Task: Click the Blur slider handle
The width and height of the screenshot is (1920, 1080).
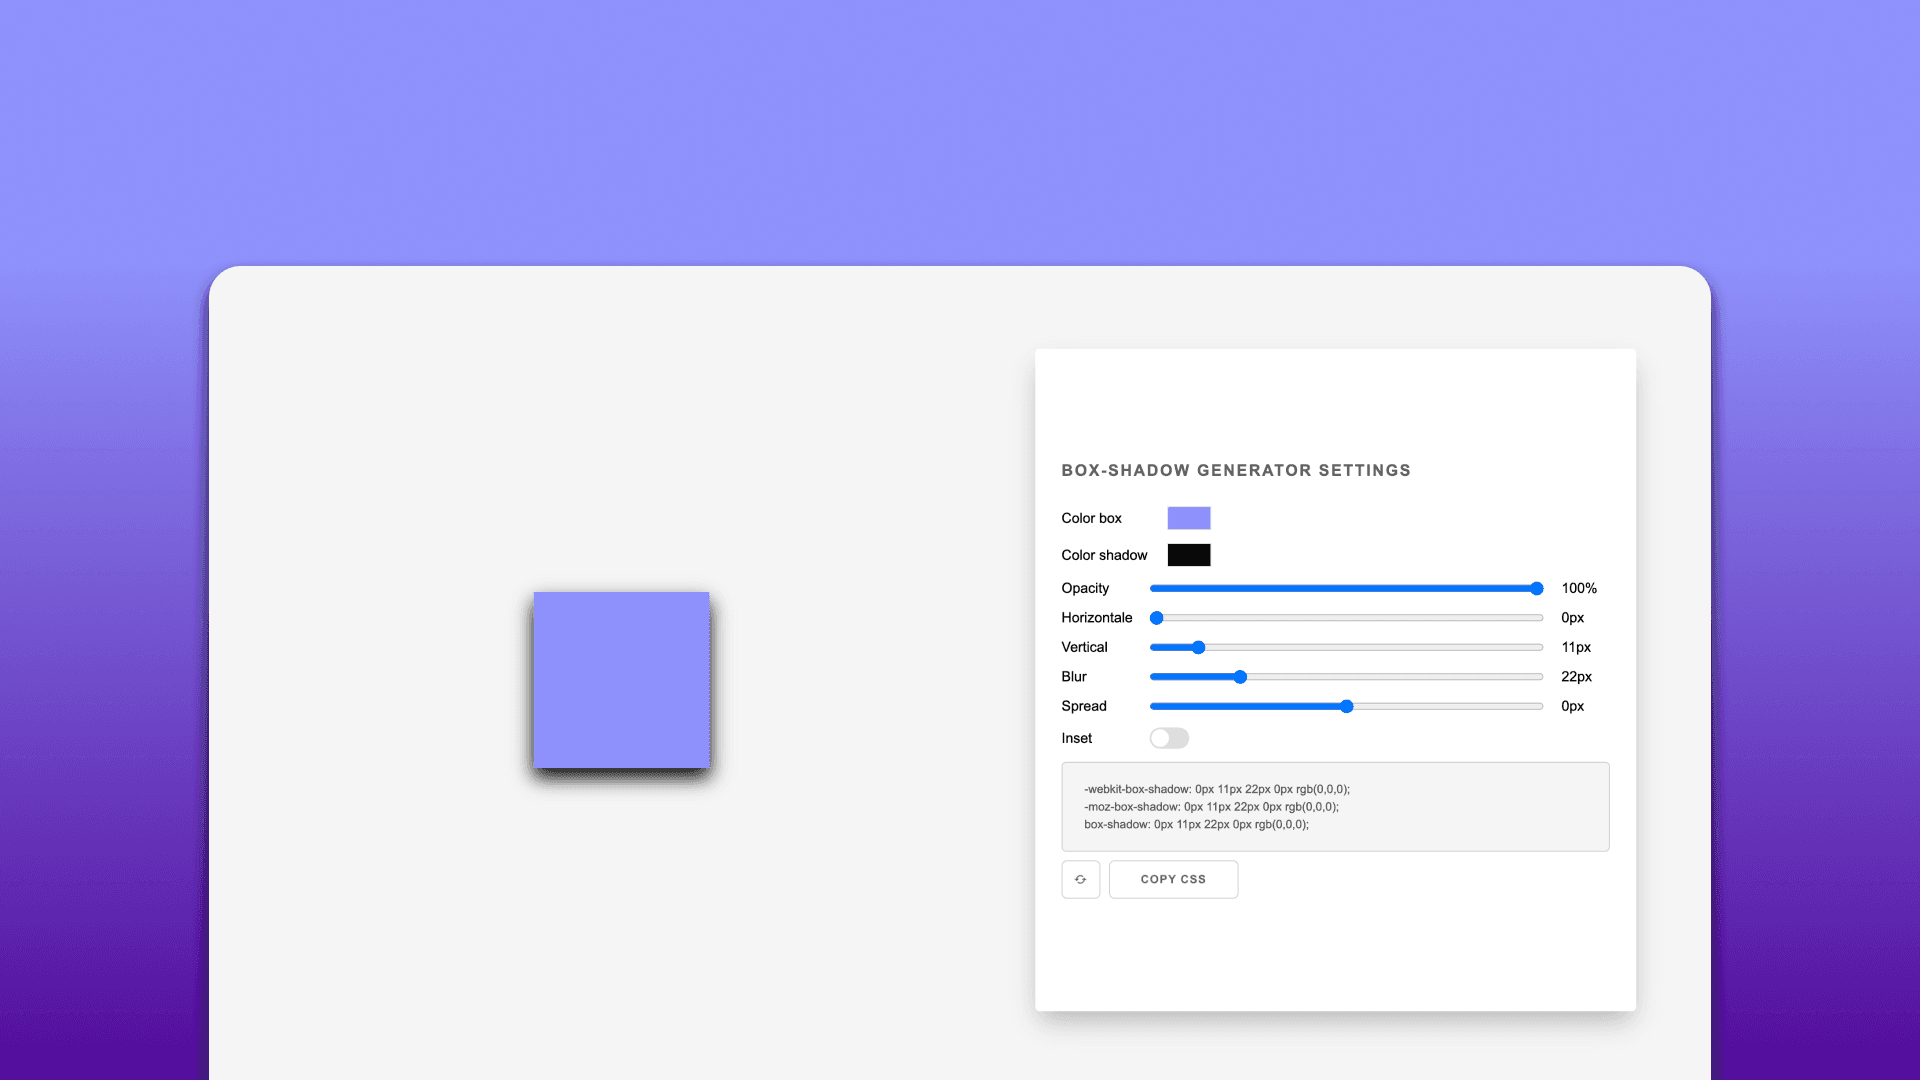Action: [1240, 677]
